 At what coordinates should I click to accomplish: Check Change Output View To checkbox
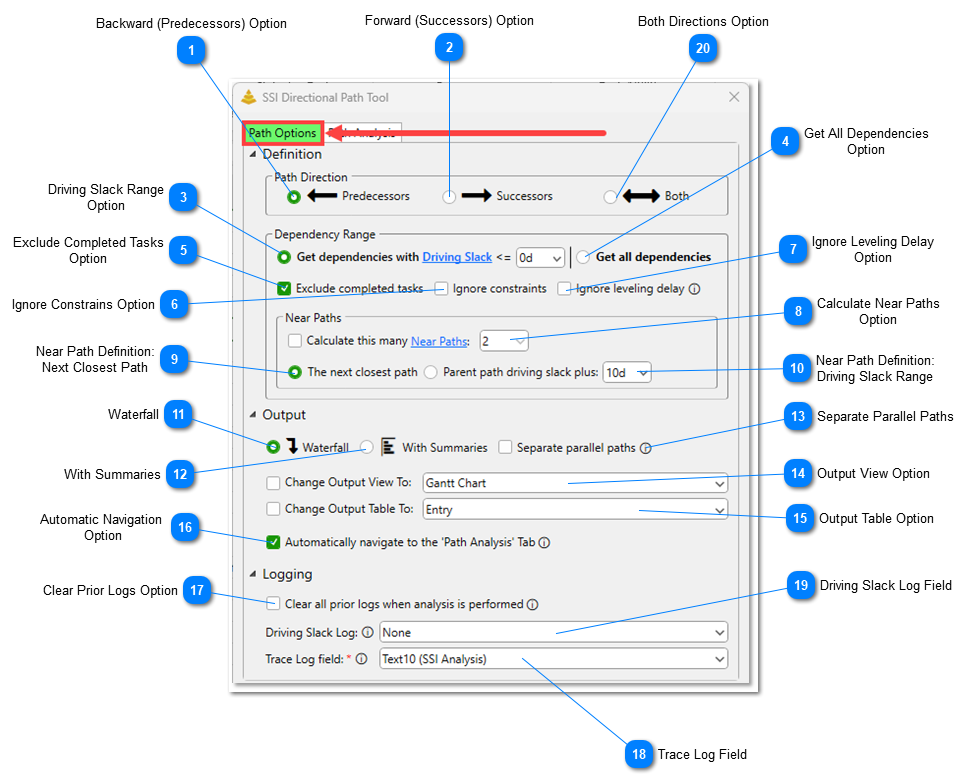tap(273, 482)
